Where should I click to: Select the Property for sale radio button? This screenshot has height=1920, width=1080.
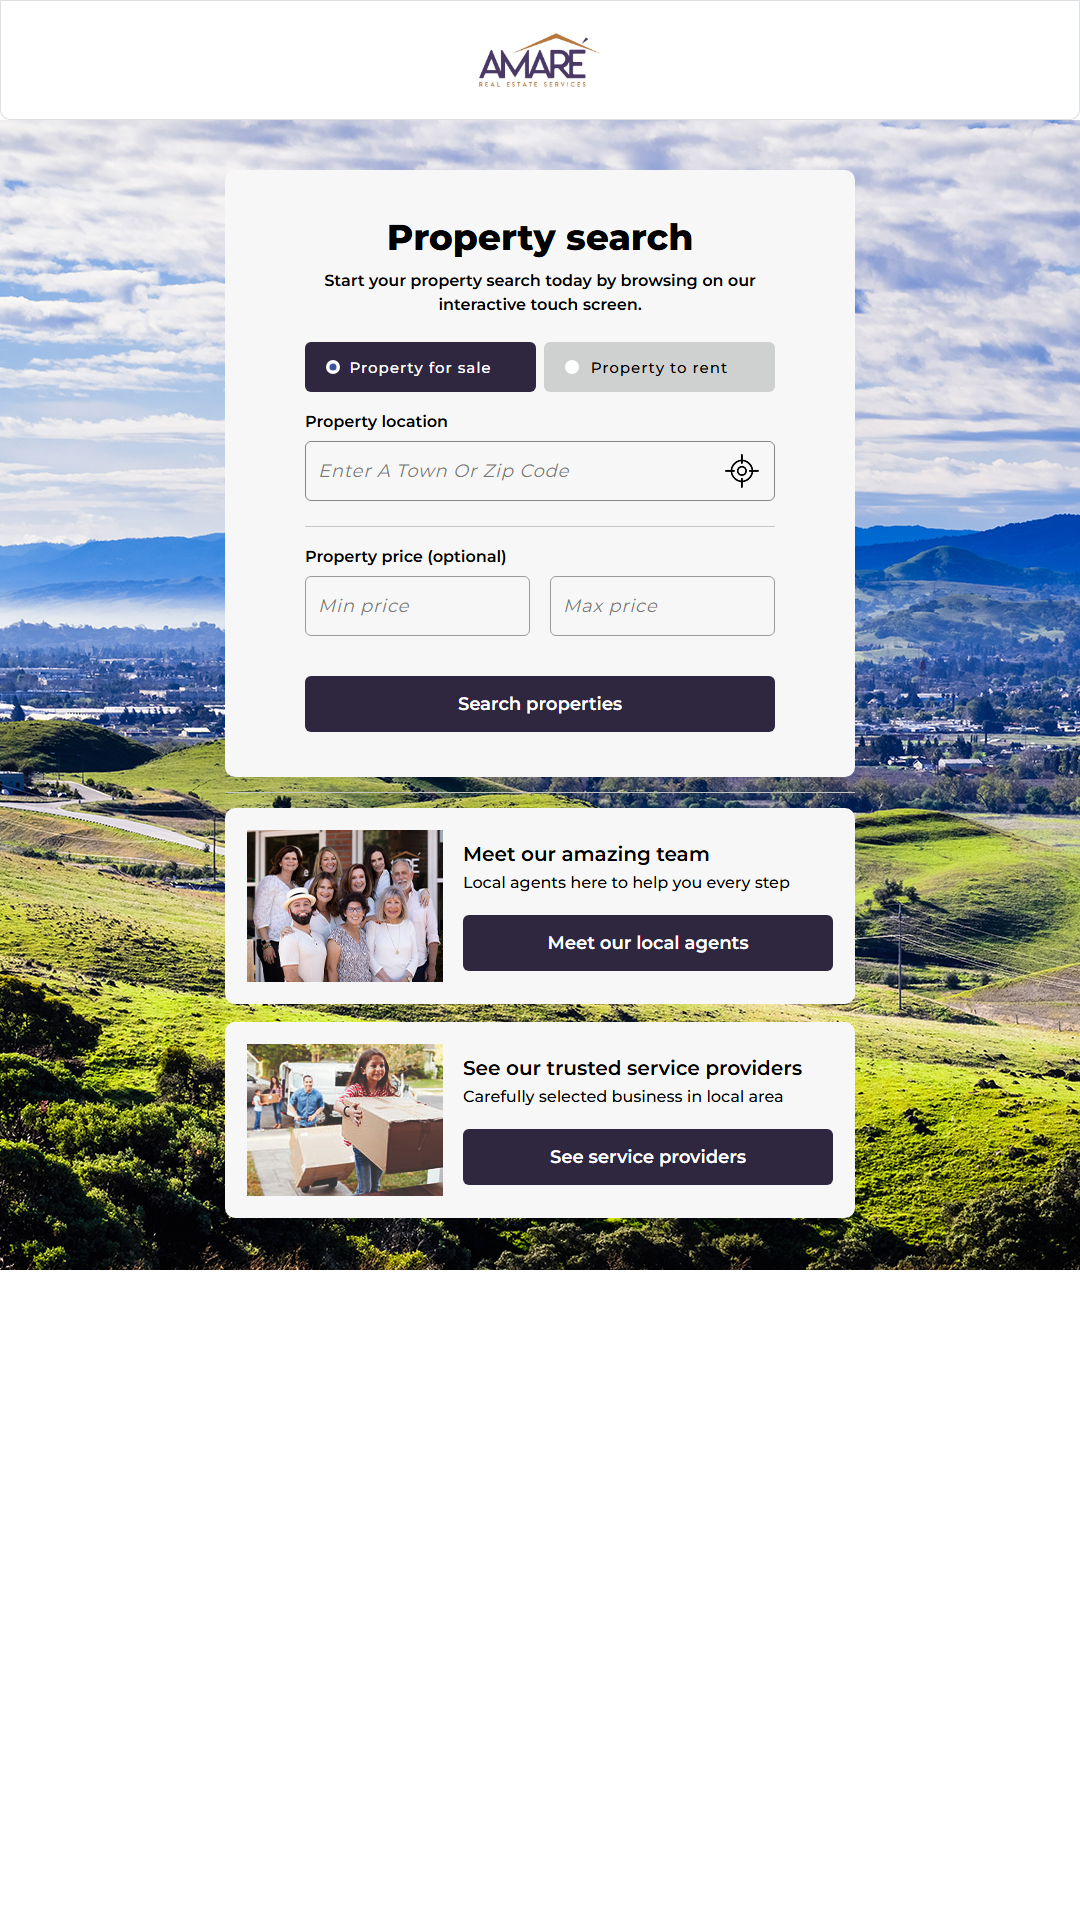click(x=420, y=367)
